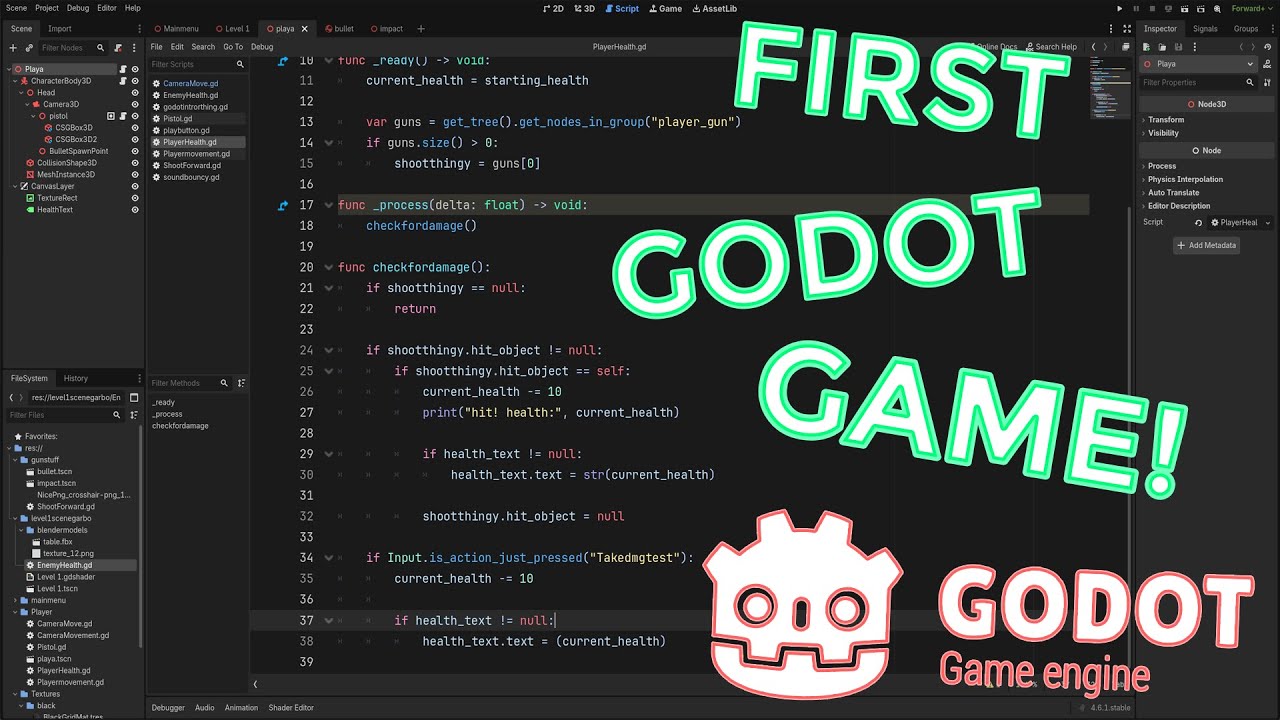Click the stop running project icon
The height and width of the screenshot is (720, 1280).
click(x=1154, y=8)
